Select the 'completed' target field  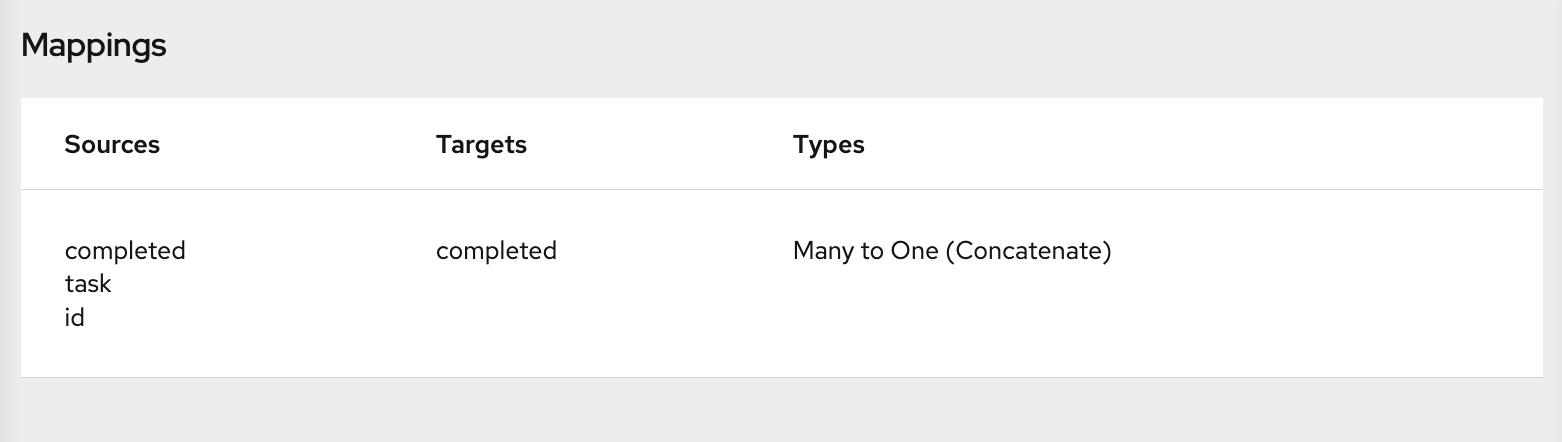496,250
